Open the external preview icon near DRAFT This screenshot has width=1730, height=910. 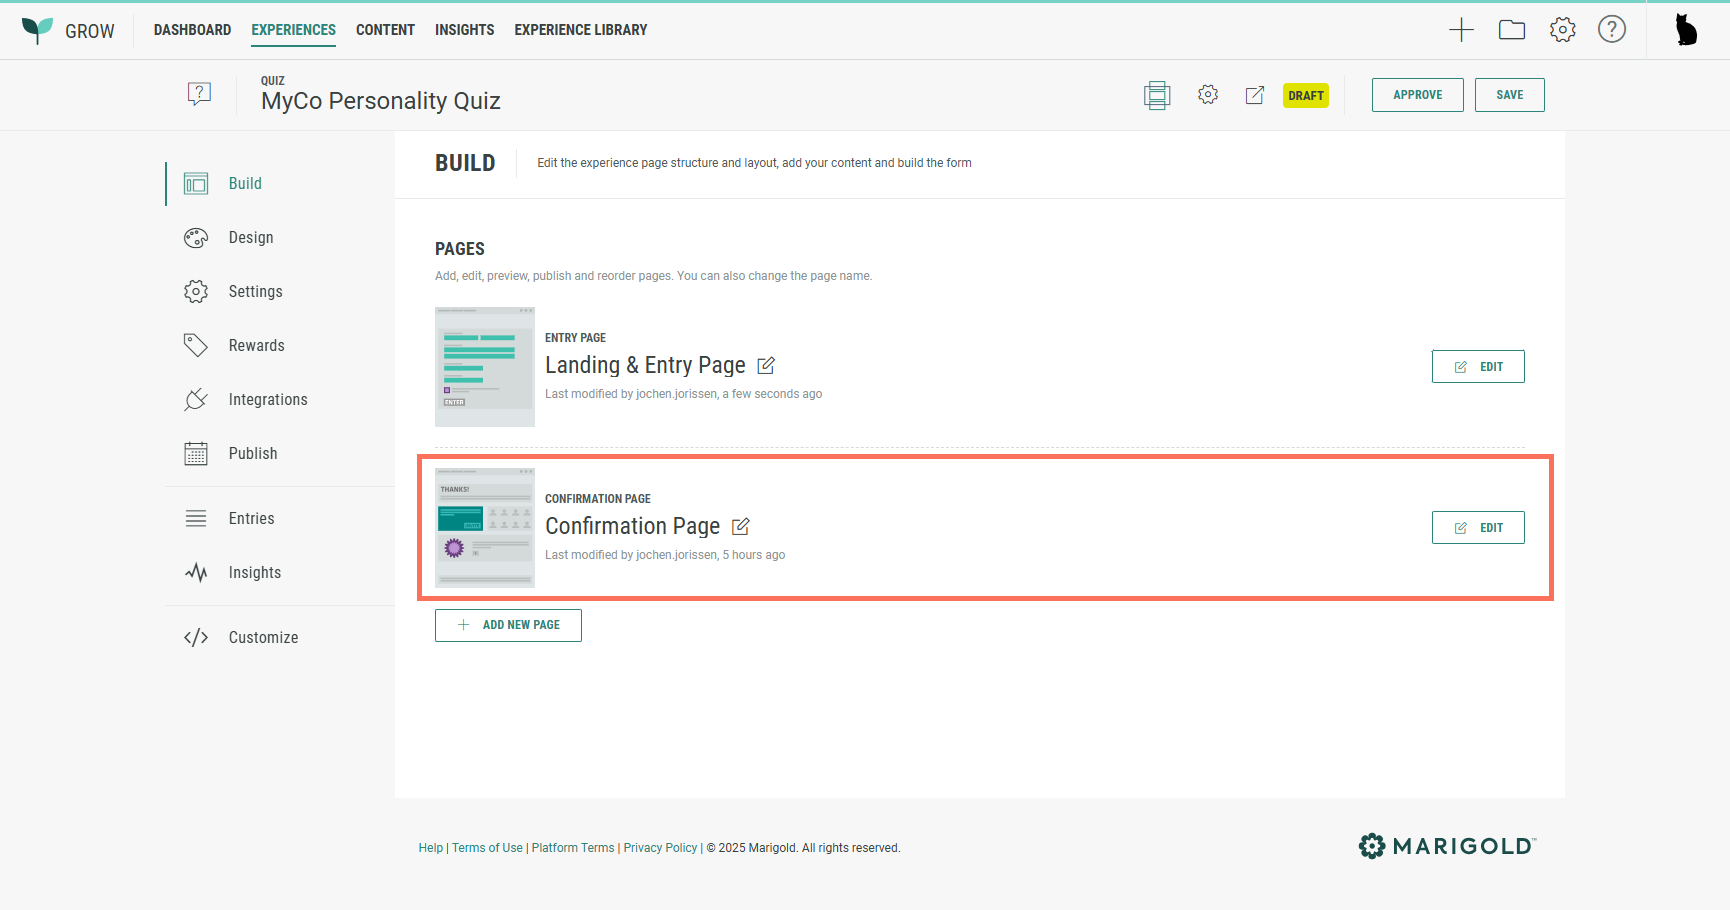(x=1255, y=95)
